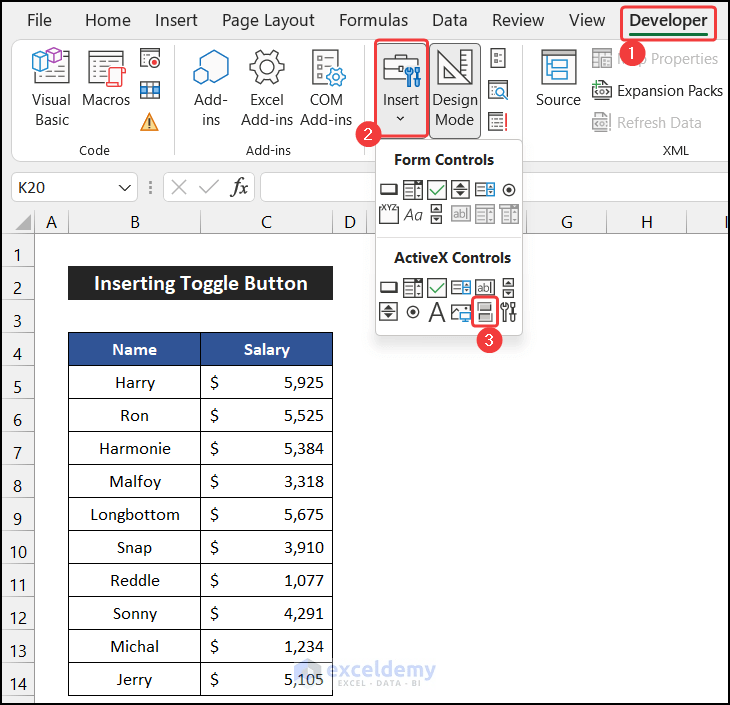Viewport: 730px width, 705px height.
Task: Insert ActiveX Combo Box
Action: (x=413, y=288)
